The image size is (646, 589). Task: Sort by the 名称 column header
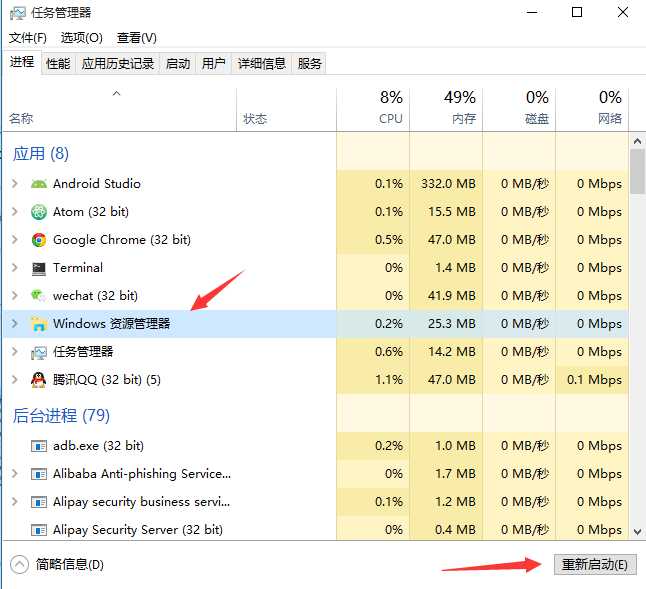(x=119, y=110)
